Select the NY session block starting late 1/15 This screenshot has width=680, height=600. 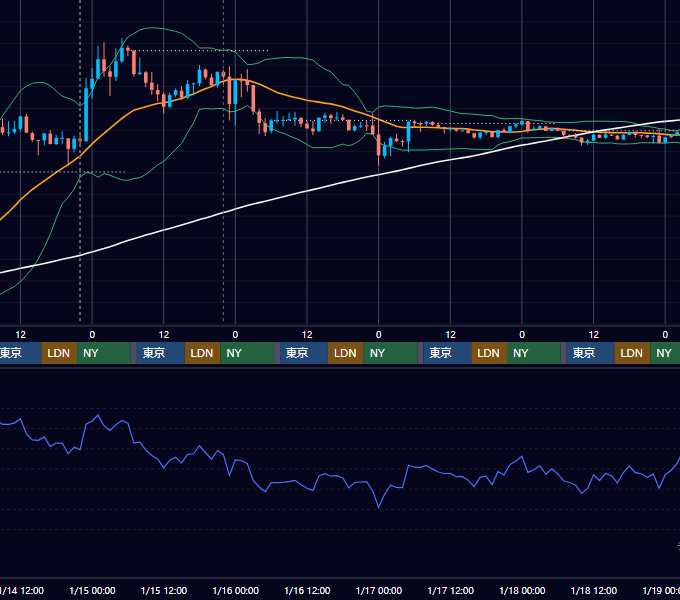tap(247, 353)
